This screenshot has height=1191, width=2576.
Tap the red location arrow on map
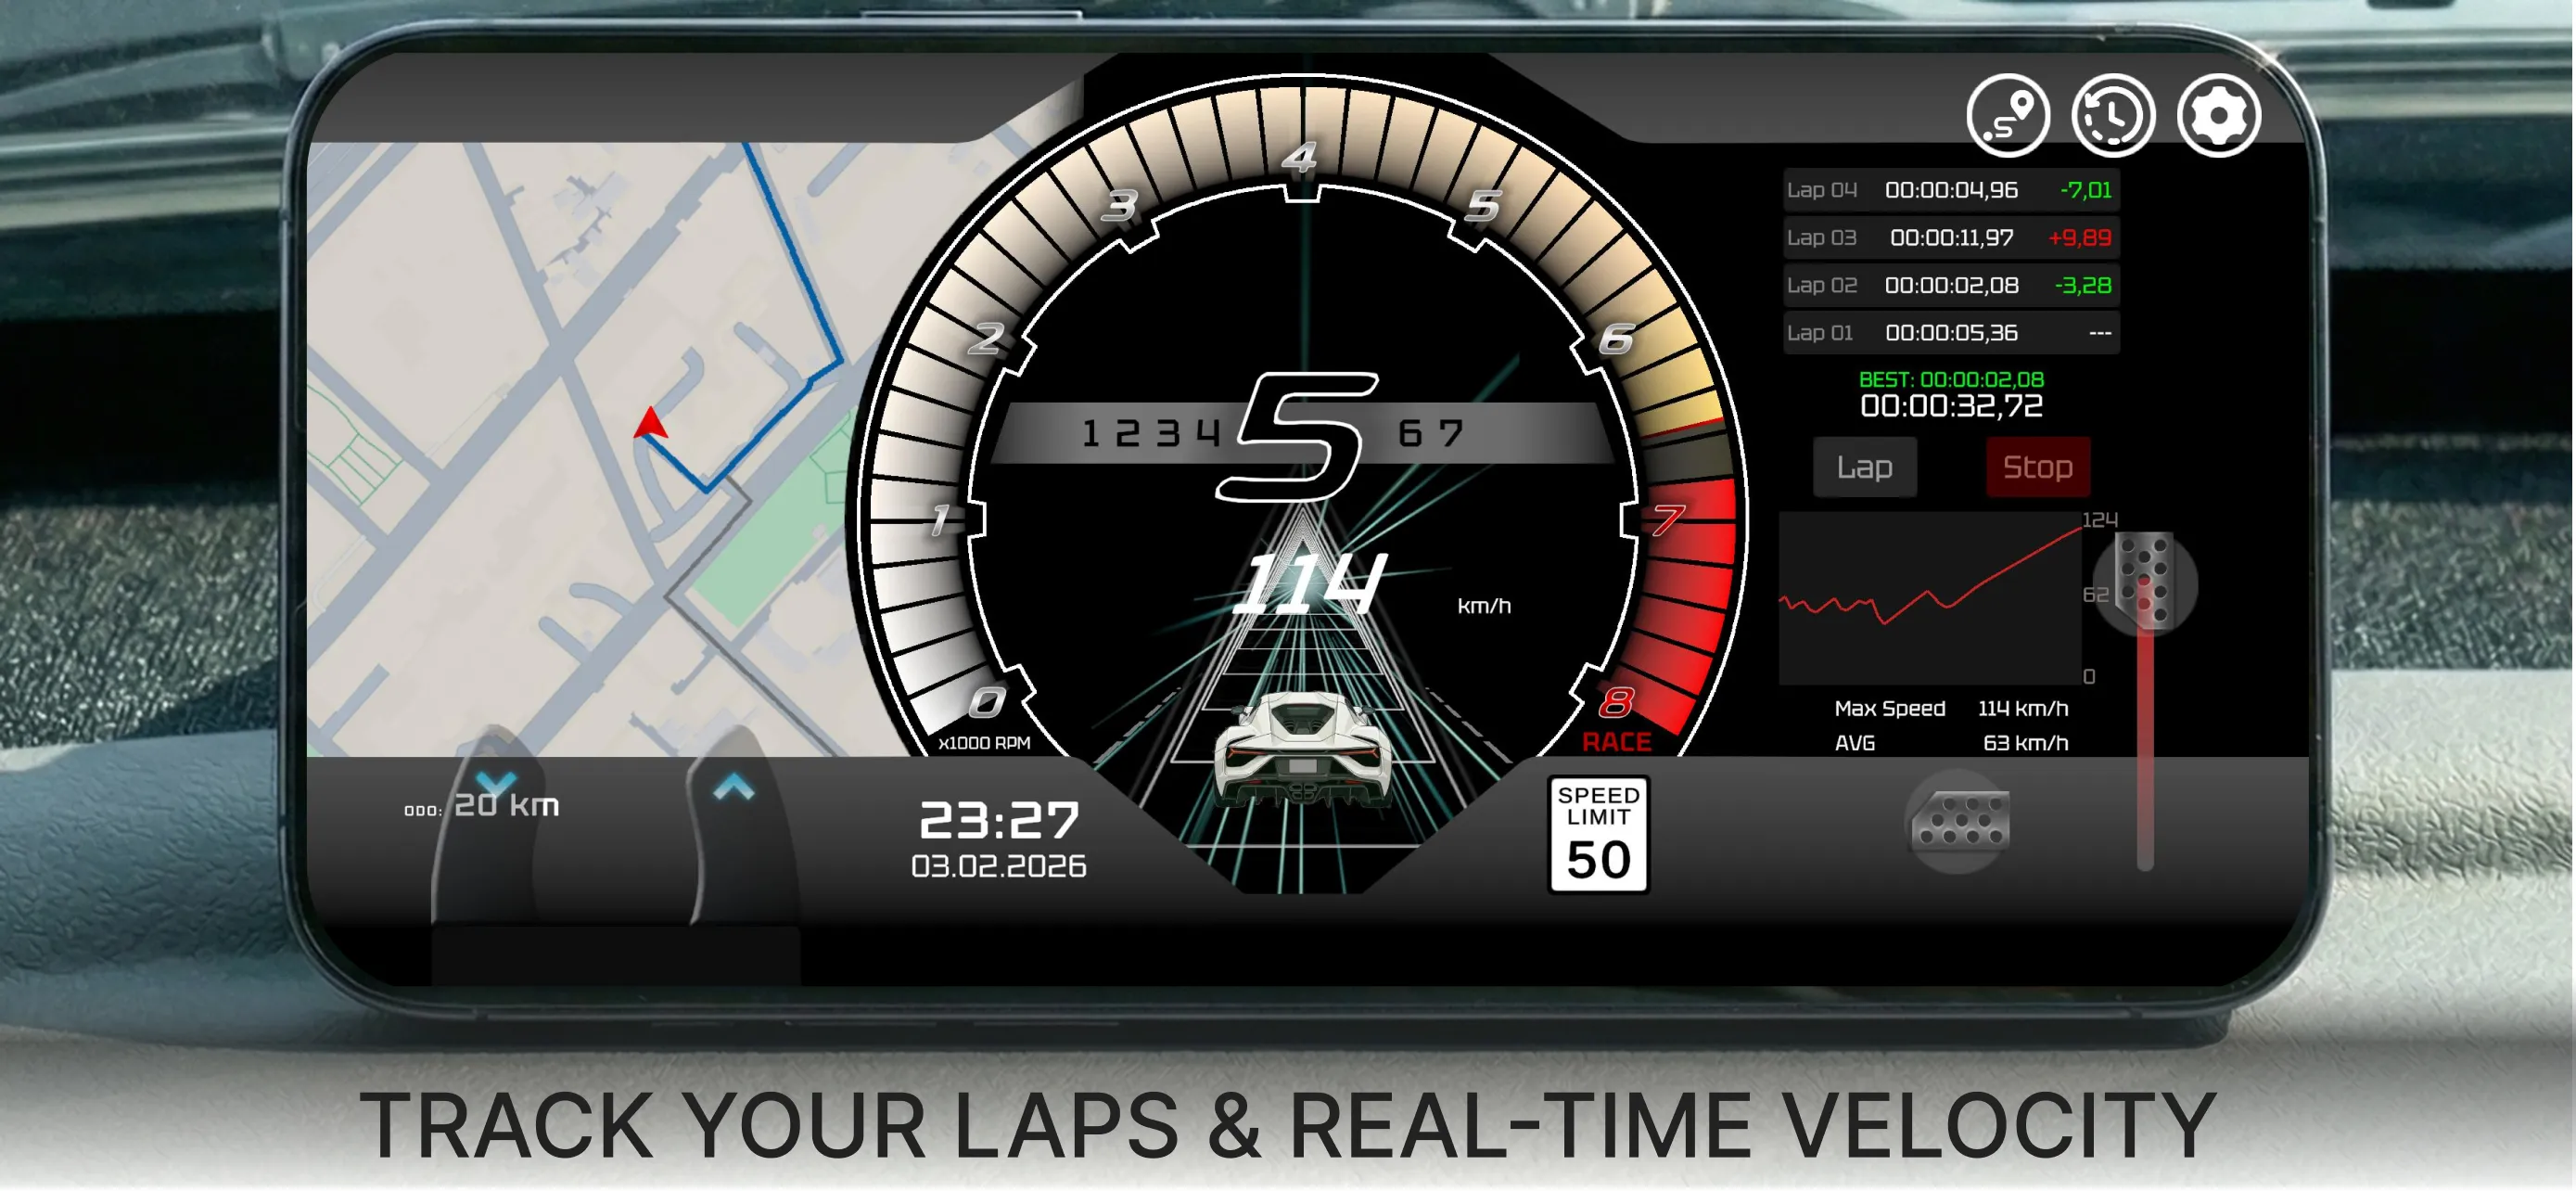(651, 424)
